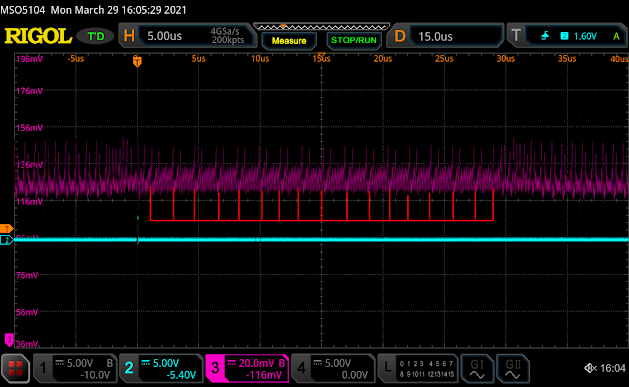The height and width of the screenshot is (387, 629).
Task: Click the MSO5104 date and time header
Action: pos(93,10)
